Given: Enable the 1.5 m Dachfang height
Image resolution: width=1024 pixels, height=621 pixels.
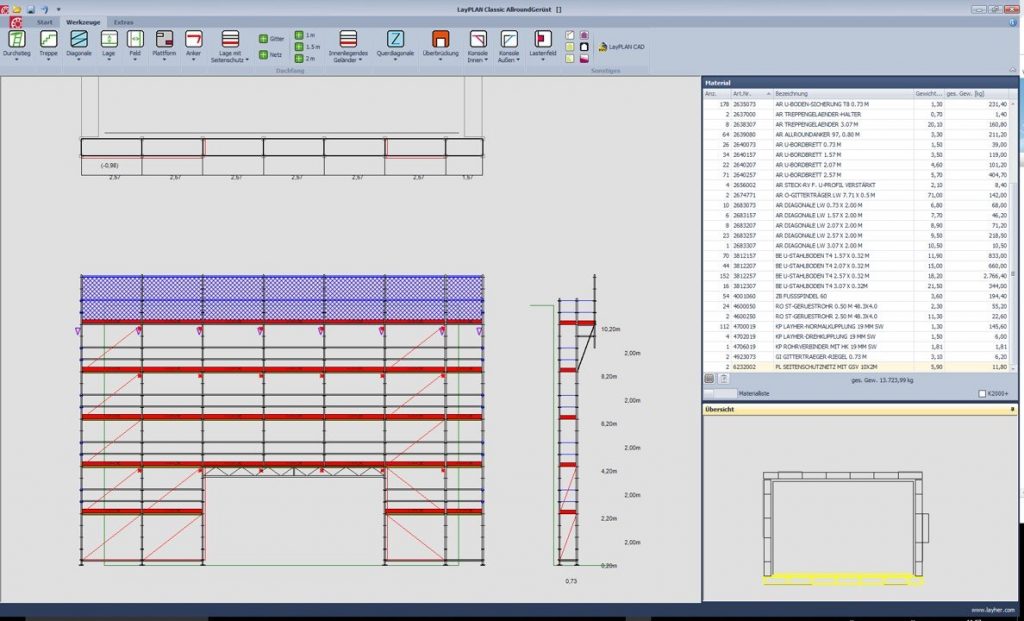Looking at the screenshot, I should [307, 47].
